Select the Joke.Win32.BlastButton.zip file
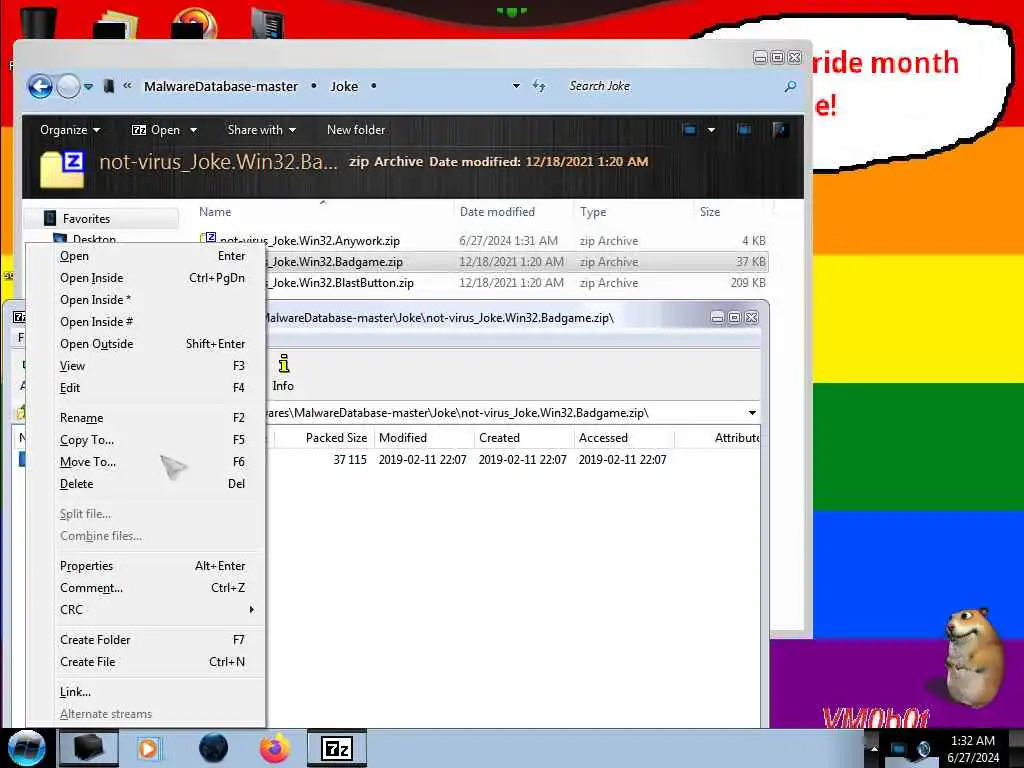Screen dimensions: 1024x768 [x=342, y=283]
